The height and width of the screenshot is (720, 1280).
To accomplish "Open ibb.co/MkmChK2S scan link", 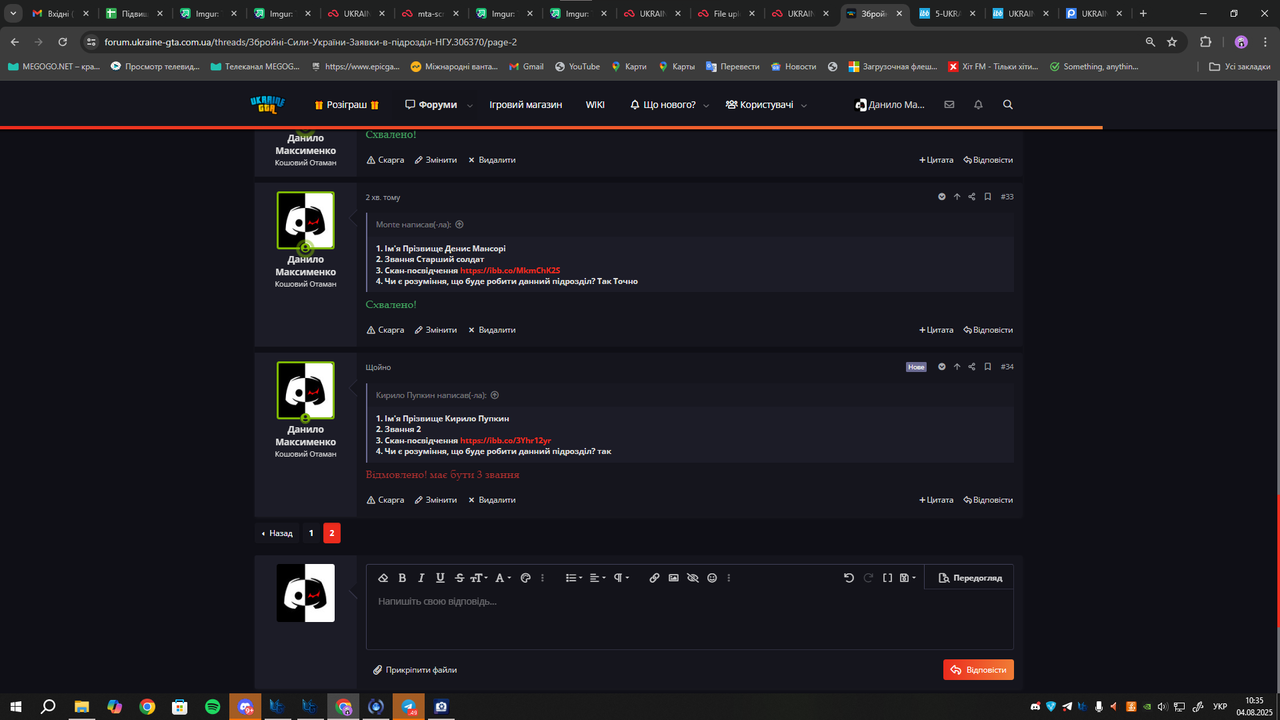I will pos(510,270).
